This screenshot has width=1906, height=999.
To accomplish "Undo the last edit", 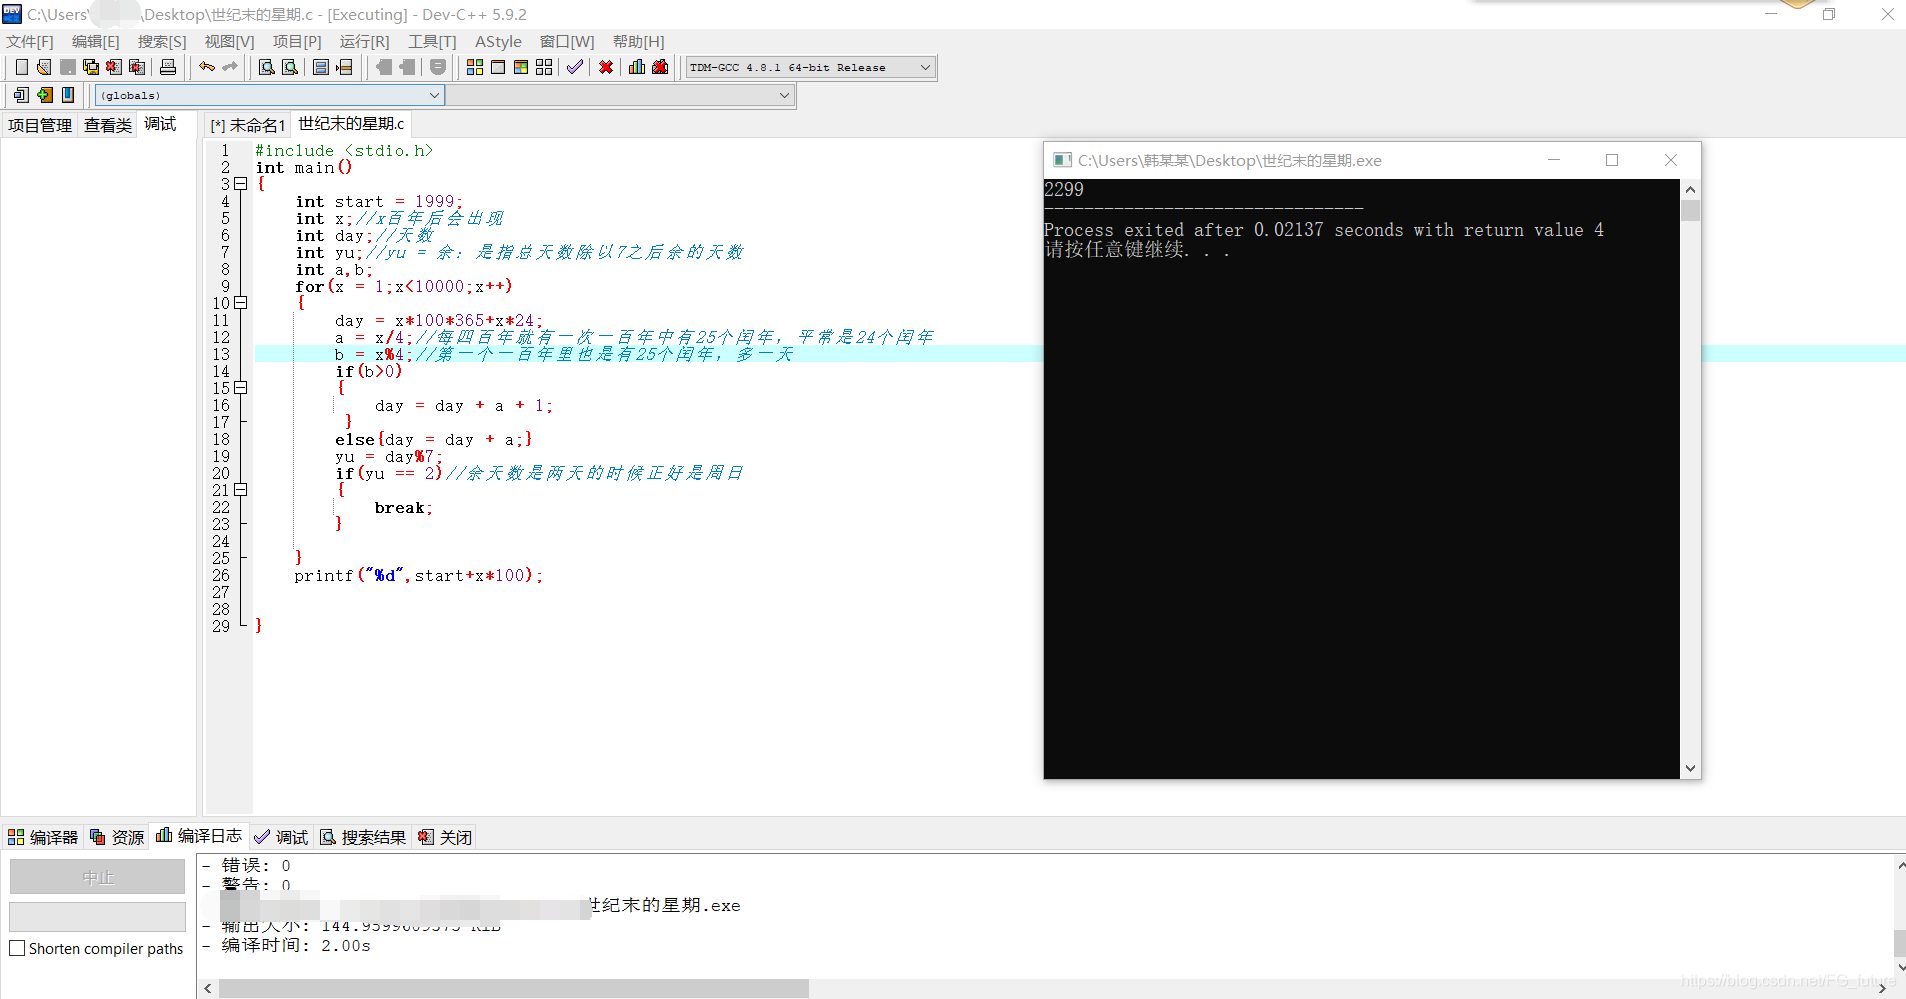I will [x=207, y=67].
